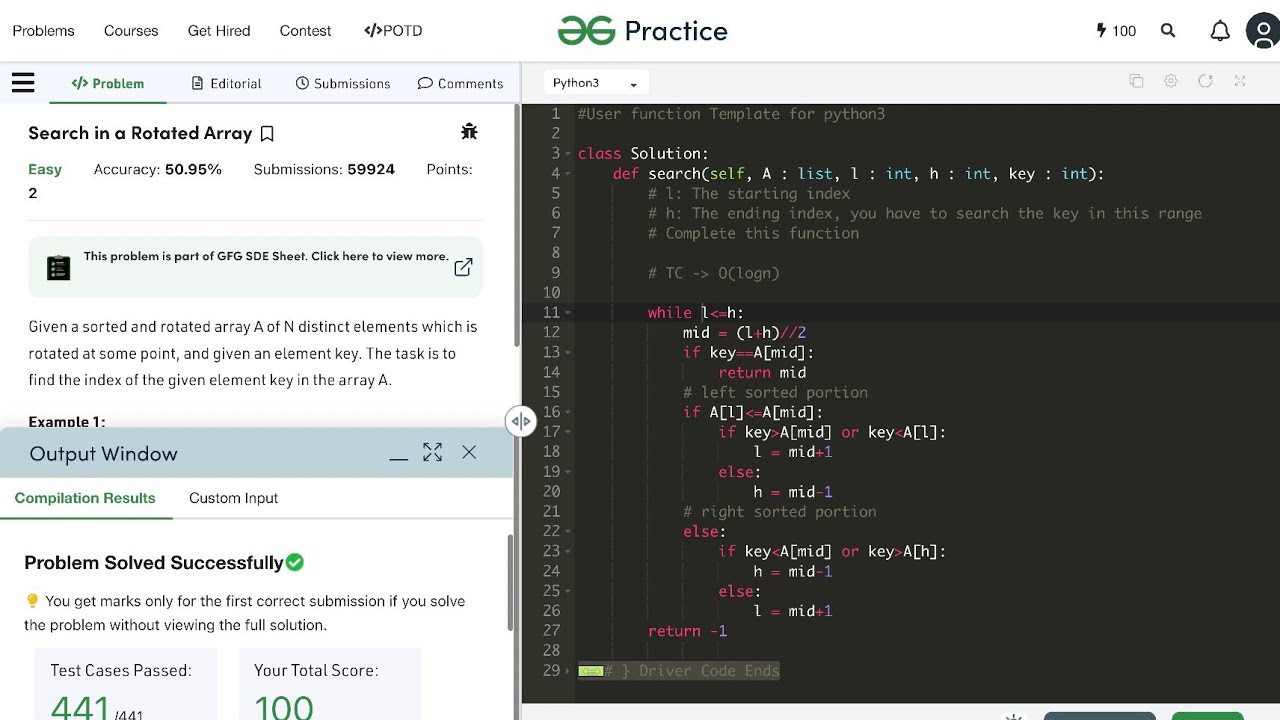This screenshot has height=720, width=1280.
Task: Click 'Your Total Score:' label
Action: tap(316, 670)
